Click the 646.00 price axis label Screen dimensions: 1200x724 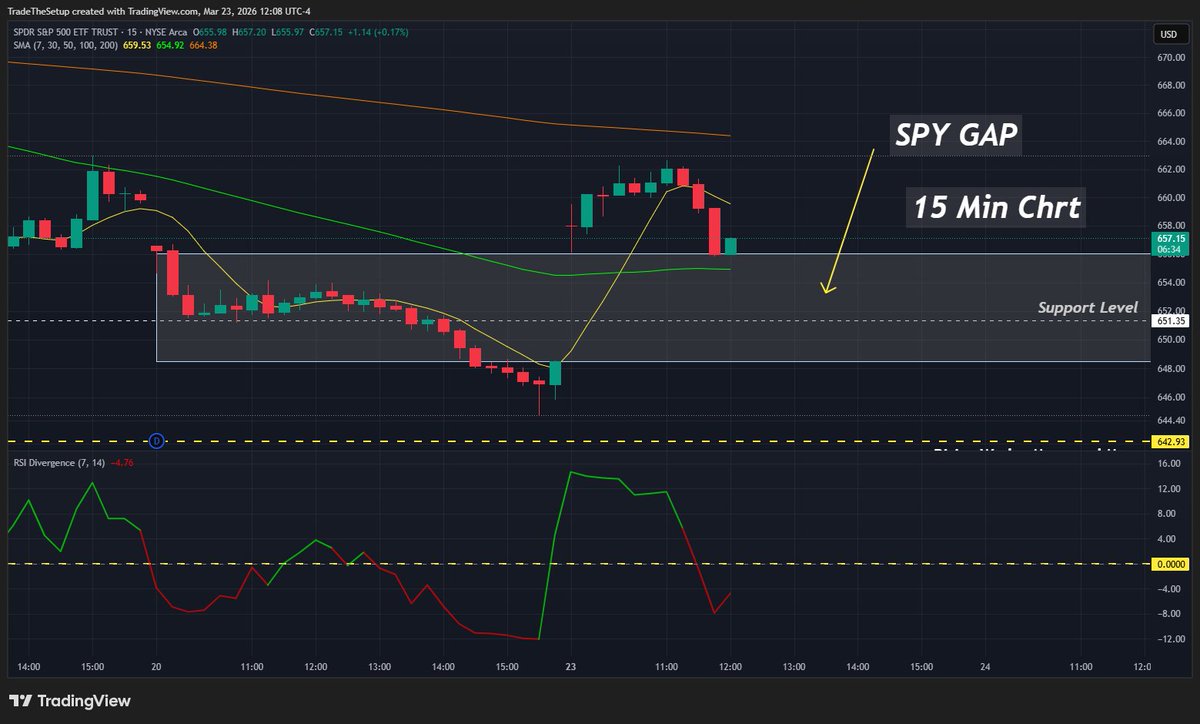pyautogui.click(x=1171, y=395)
